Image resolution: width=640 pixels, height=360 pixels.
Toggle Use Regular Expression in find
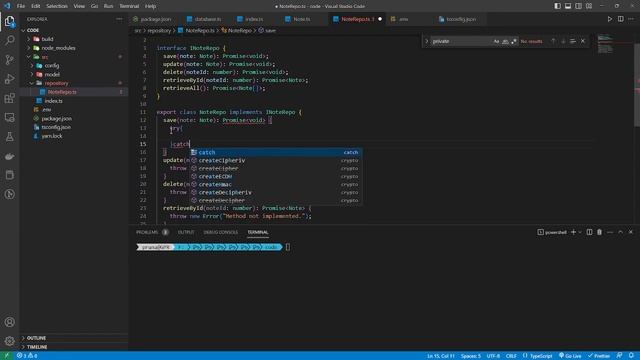click(x=514, y=41)
